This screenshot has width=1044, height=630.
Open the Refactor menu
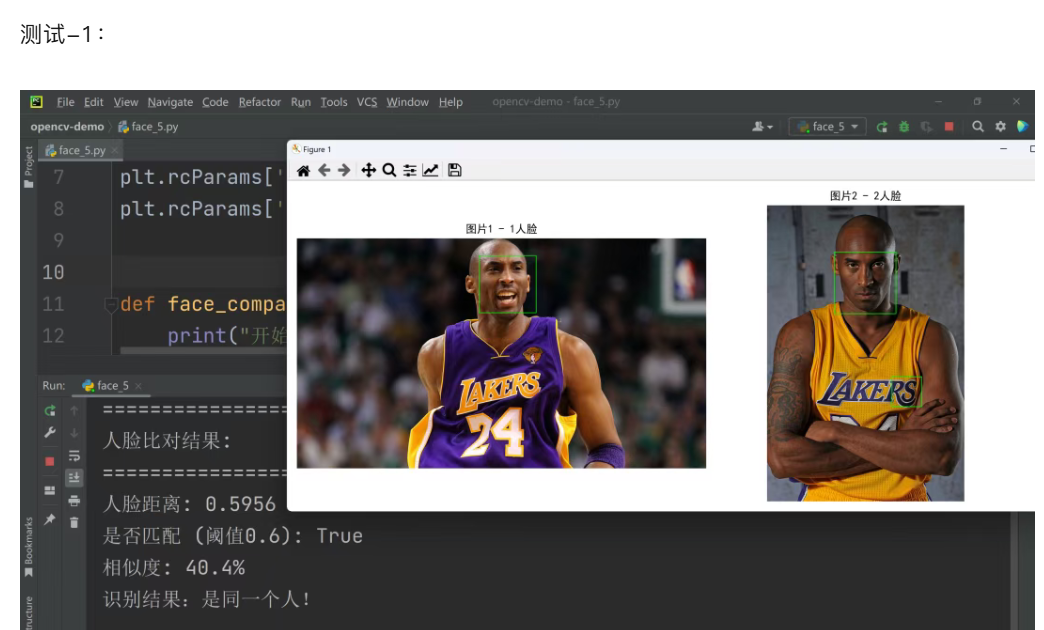(x=260, y=102)
